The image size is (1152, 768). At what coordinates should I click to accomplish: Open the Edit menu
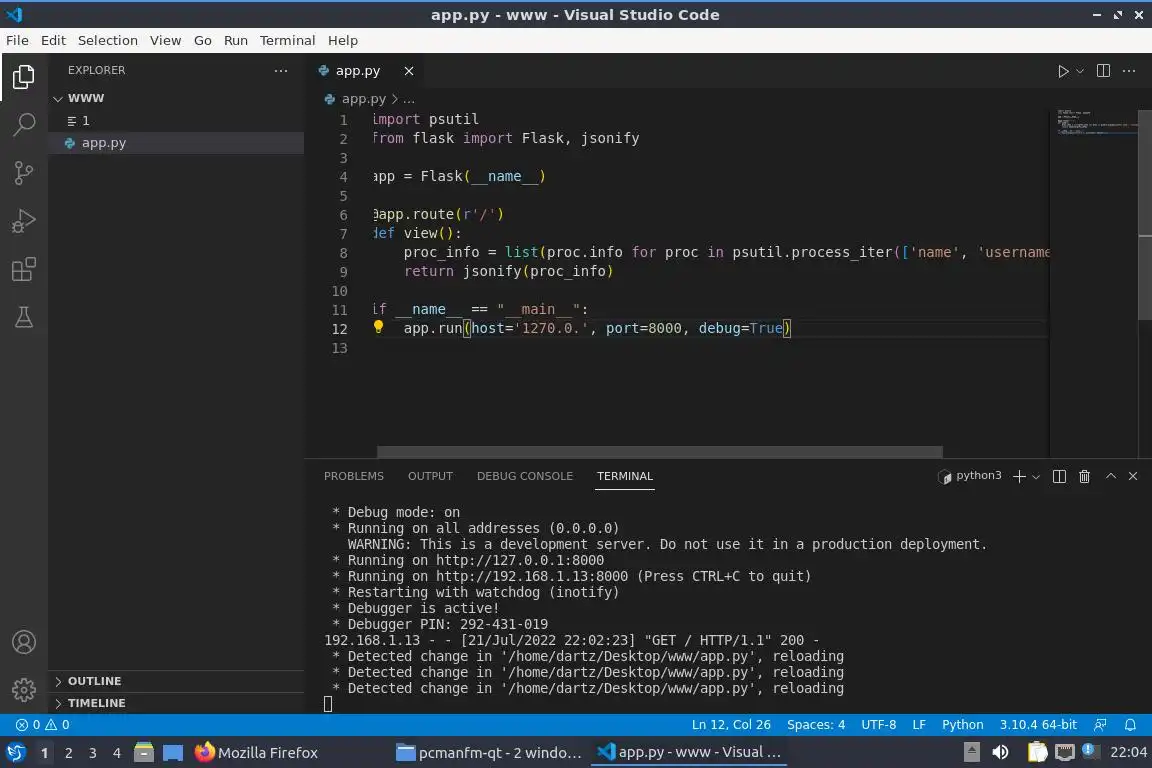[x=53, y=40]
